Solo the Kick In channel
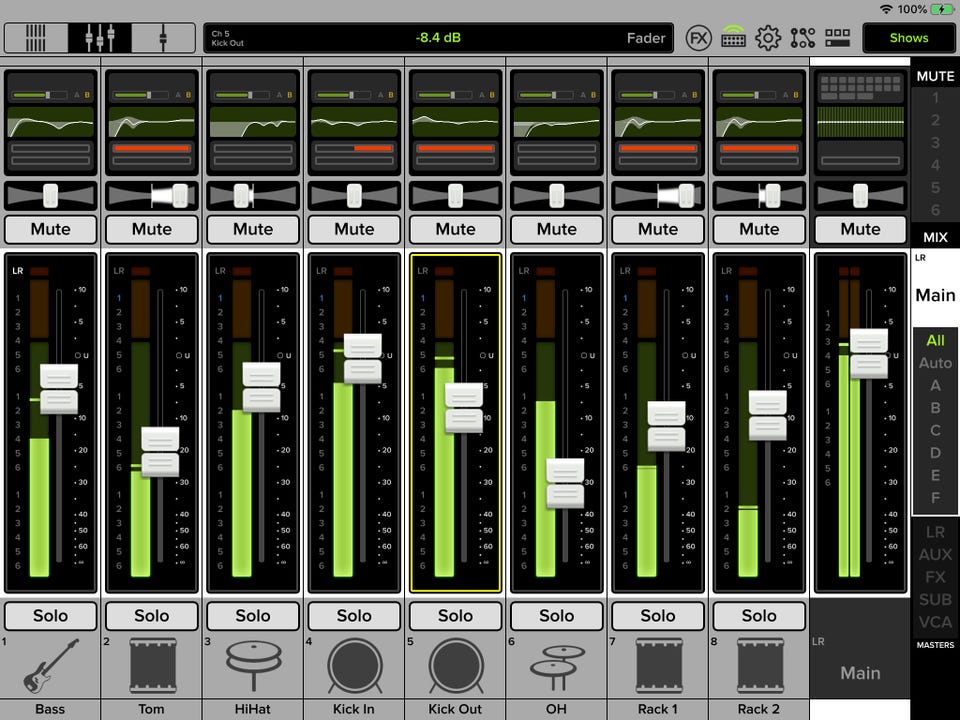The width and height of the screenshot is (960, 720). click(x=354, y=616)
